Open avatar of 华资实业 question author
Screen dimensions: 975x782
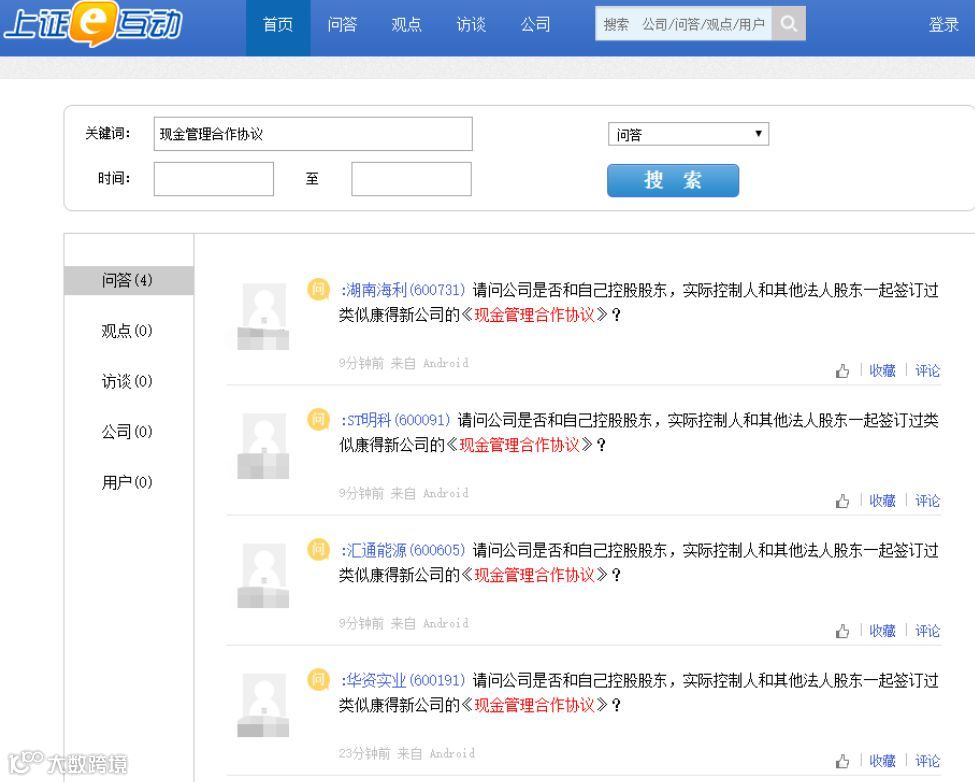tap(263, 706)
